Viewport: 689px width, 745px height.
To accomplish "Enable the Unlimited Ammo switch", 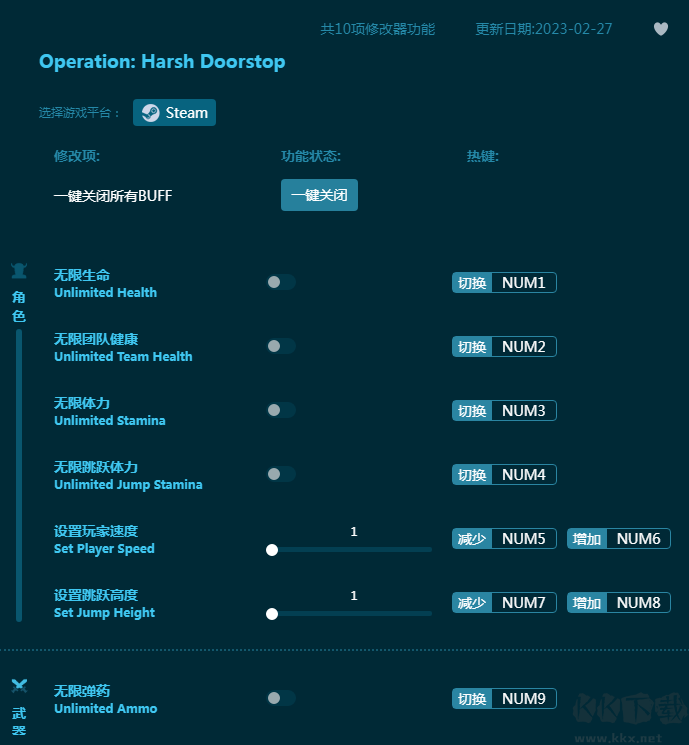I will click(281, 698).
